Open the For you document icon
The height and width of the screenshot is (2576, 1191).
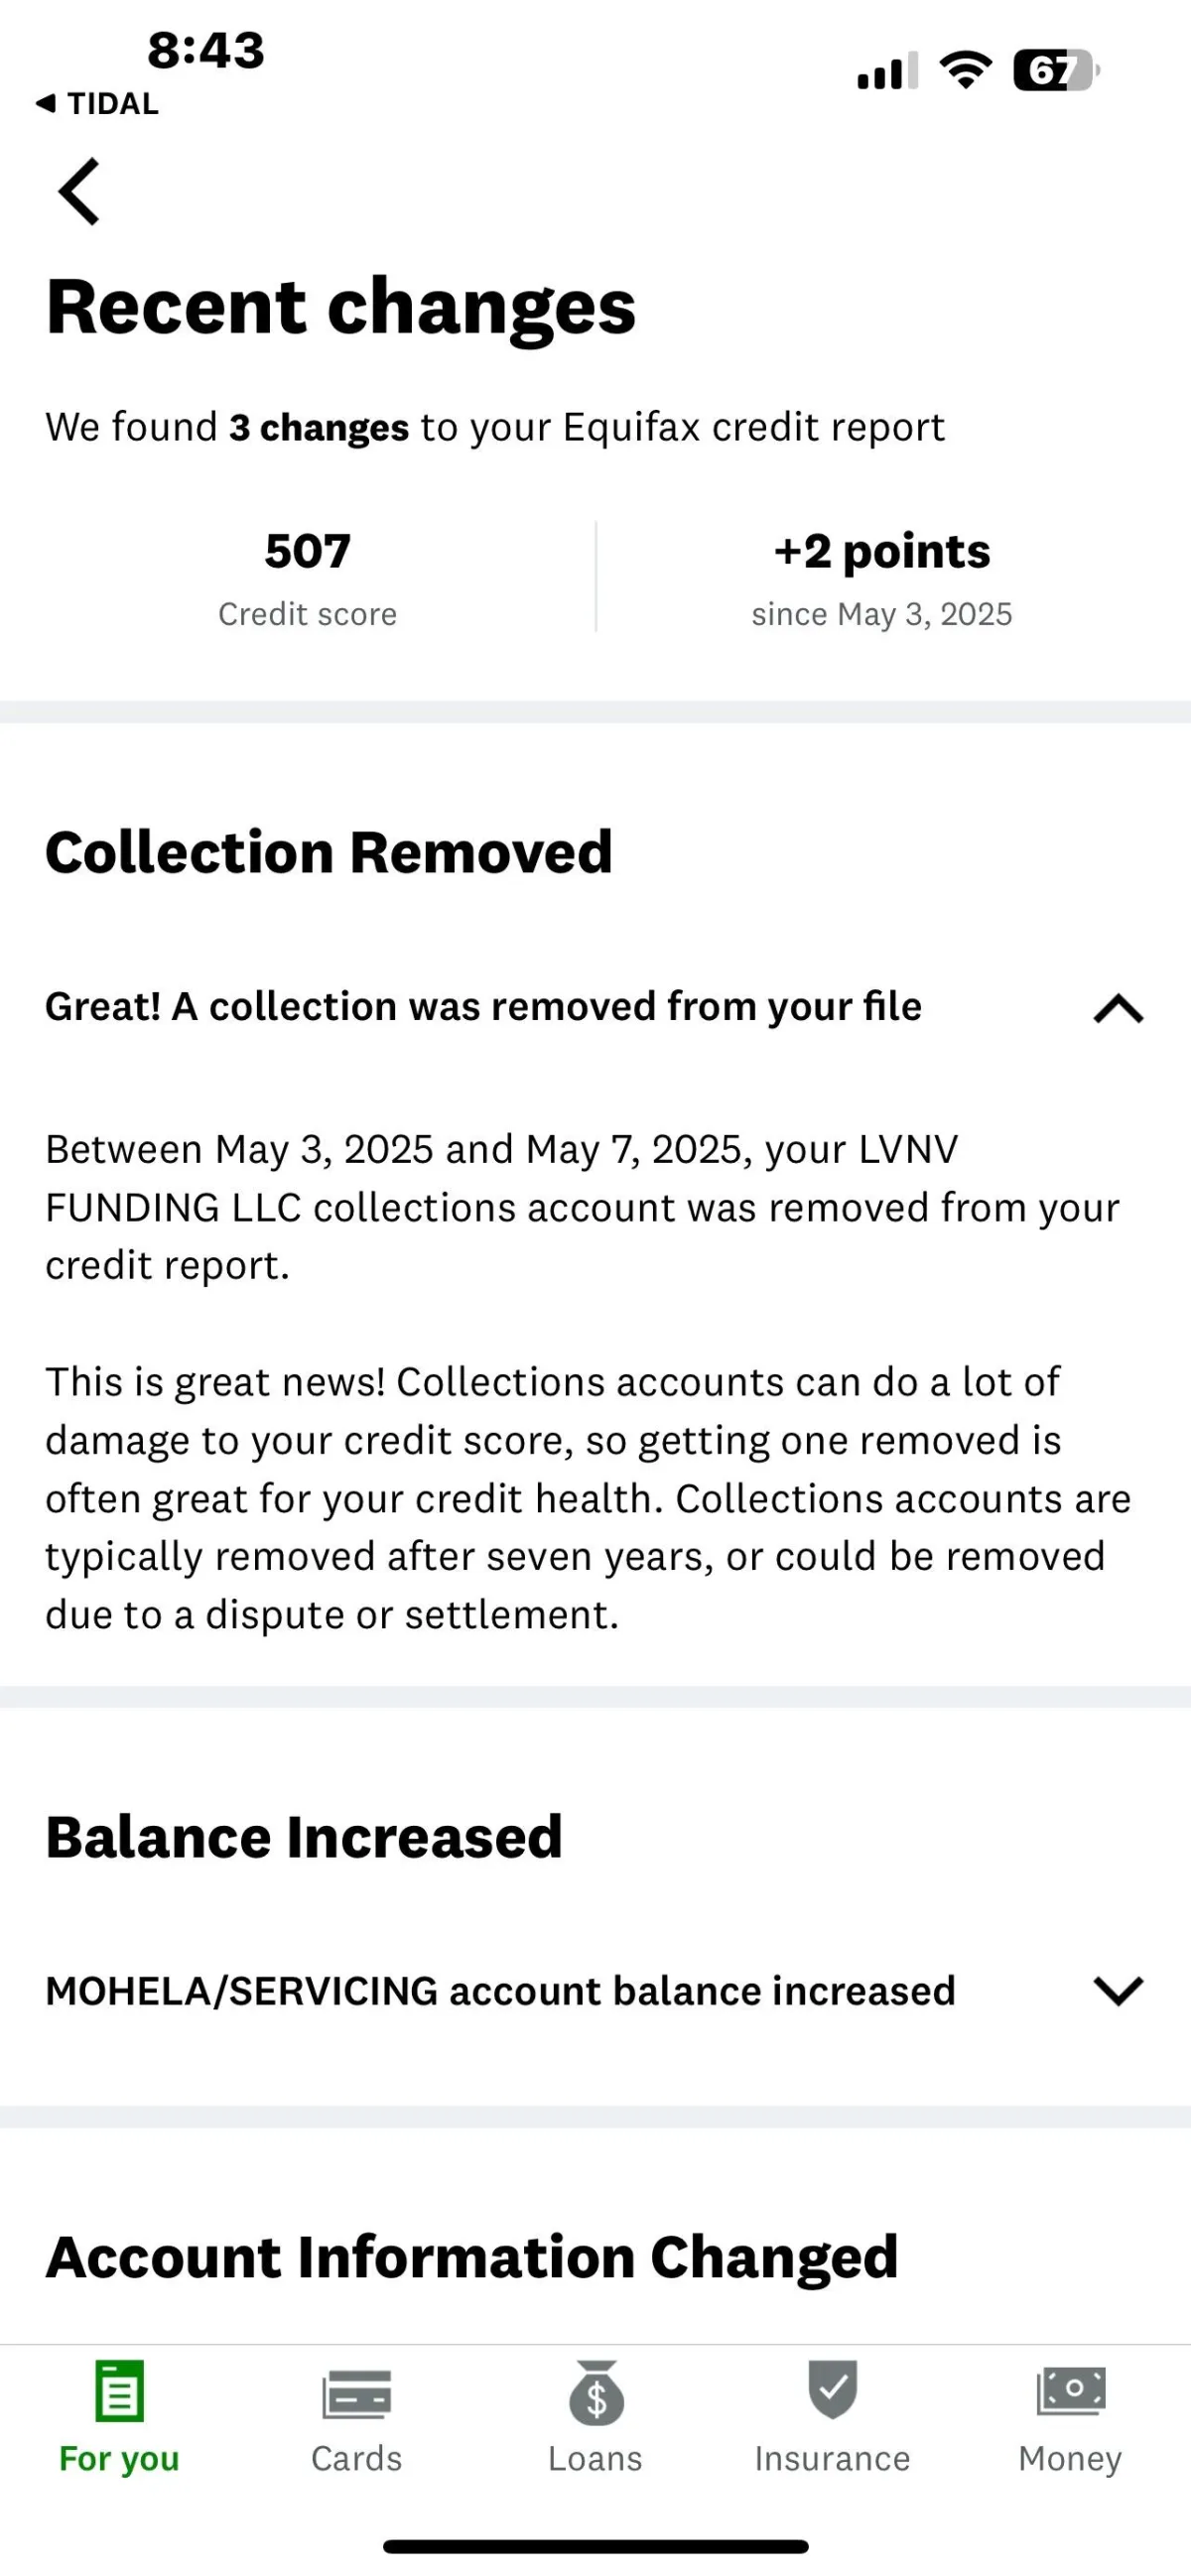click(120, 2391)
